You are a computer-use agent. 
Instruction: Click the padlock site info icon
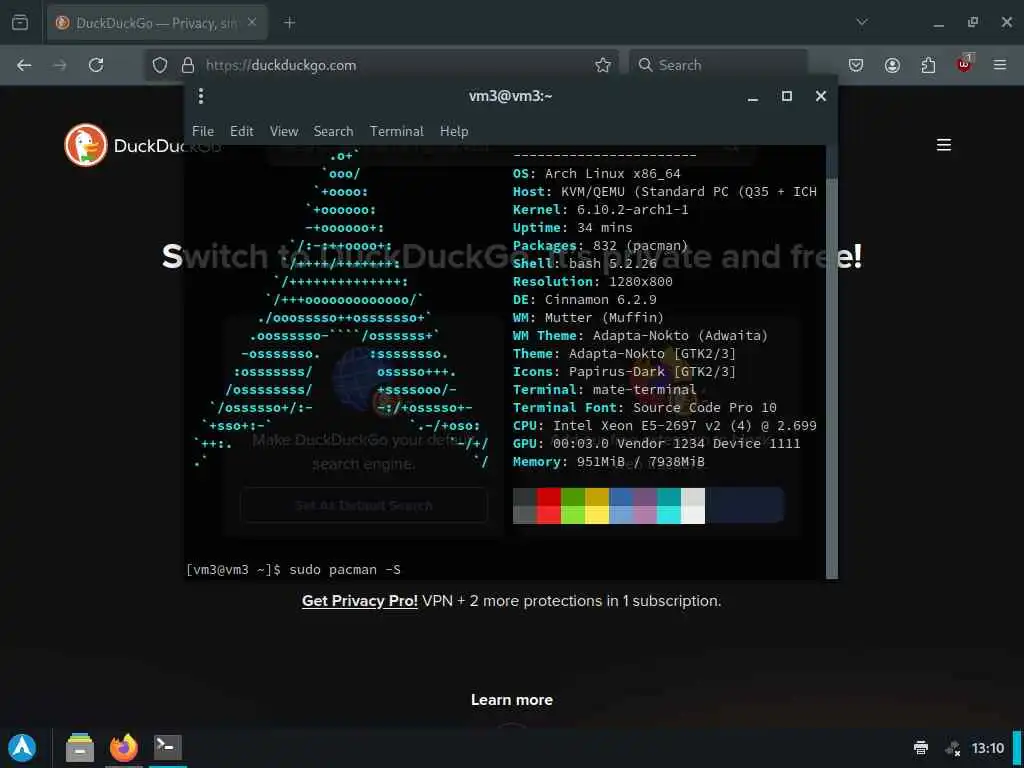pos(188,65)
